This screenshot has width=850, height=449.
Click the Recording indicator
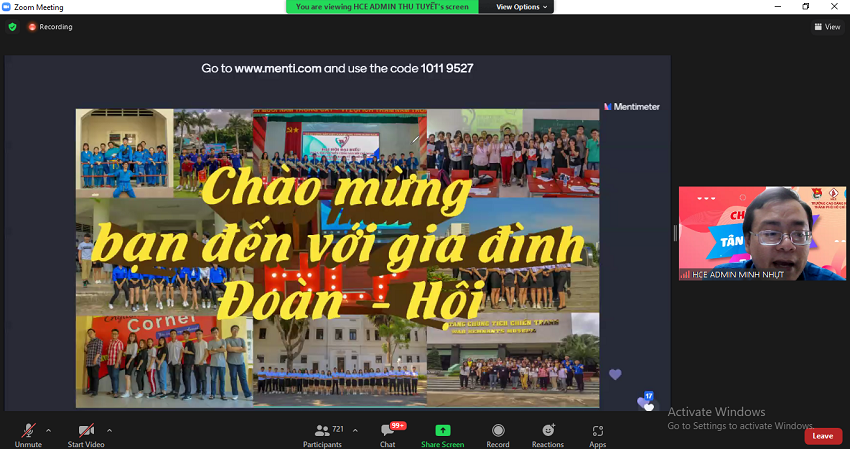coord(50,27)
